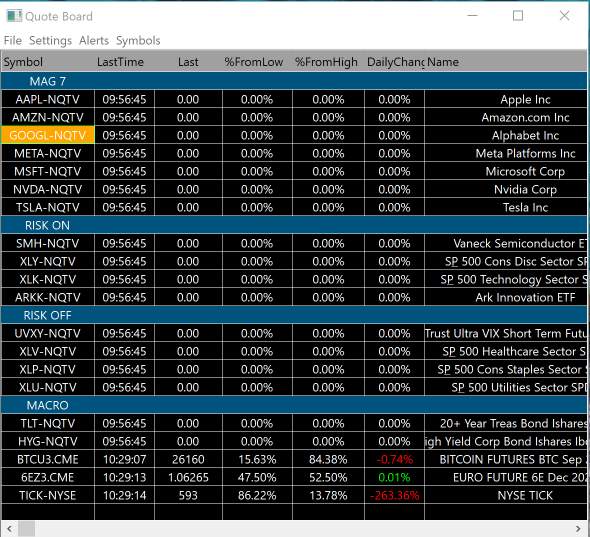Image resolution: width=590 pixels, height=537 pixels.
Task: Maximize the Quote Board window
Action: pyautogui.click(x=518, y=16)
